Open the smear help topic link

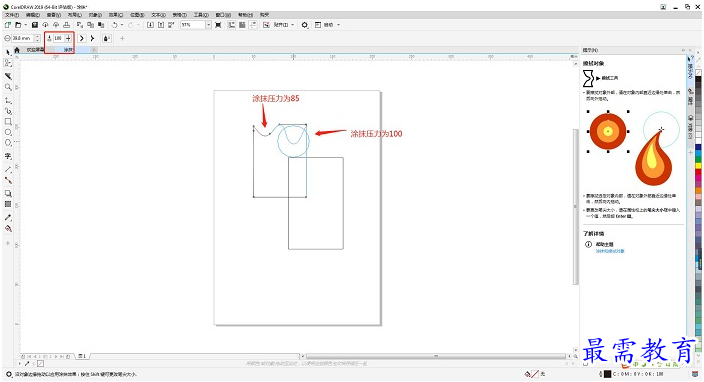tap(610, 251)
